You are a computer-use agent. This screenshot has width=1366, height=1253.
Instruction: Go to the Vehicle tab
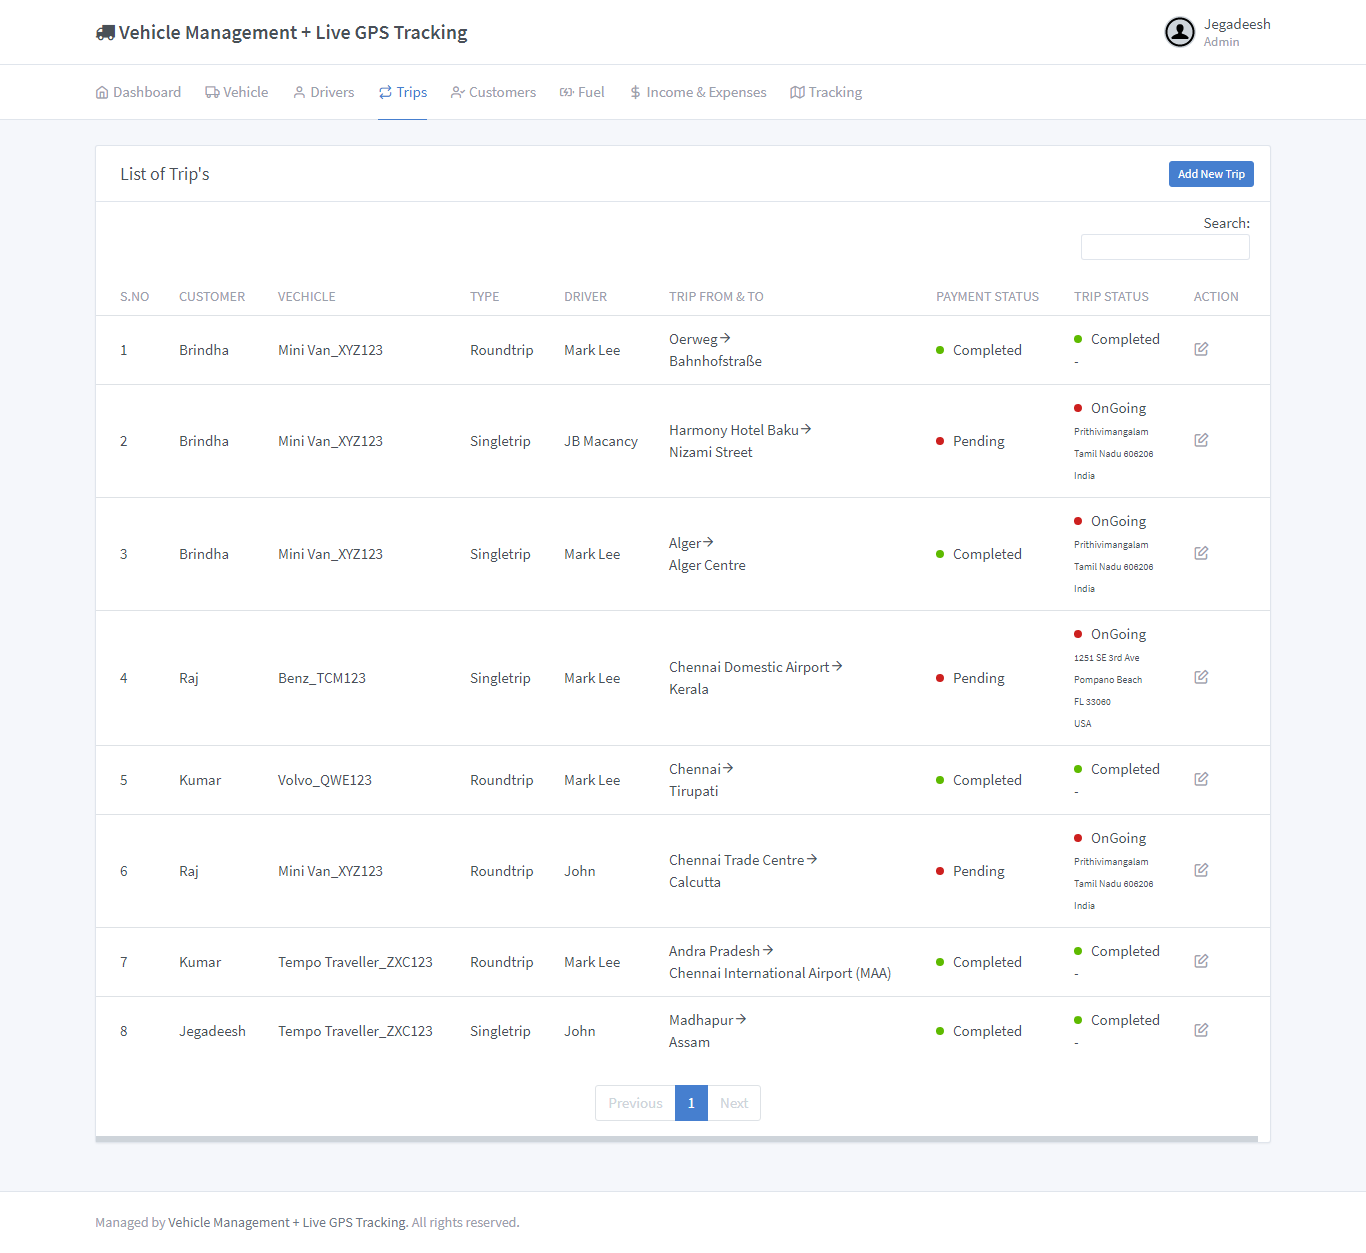pyautogui.click(x=237, y=92)
